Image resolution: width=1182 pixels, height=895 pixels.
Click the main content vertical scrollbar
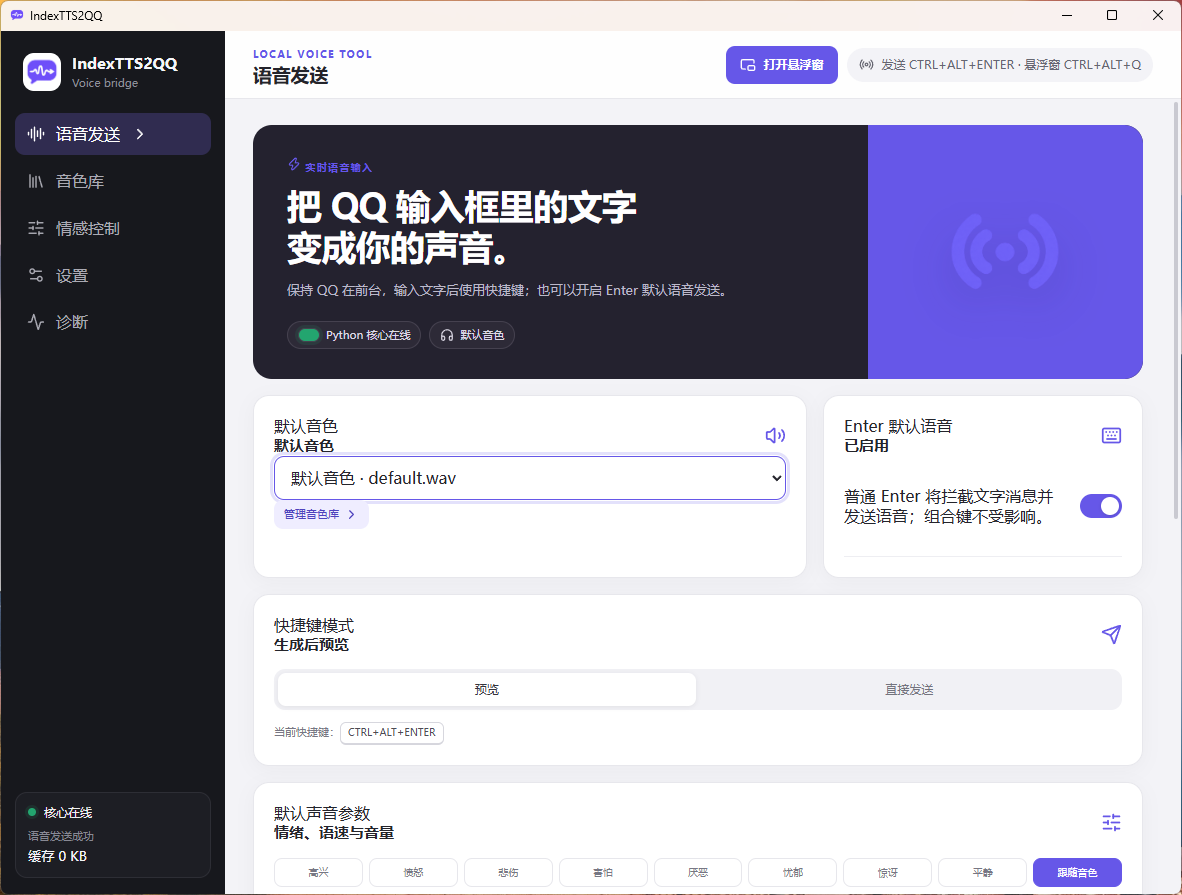1176,311
